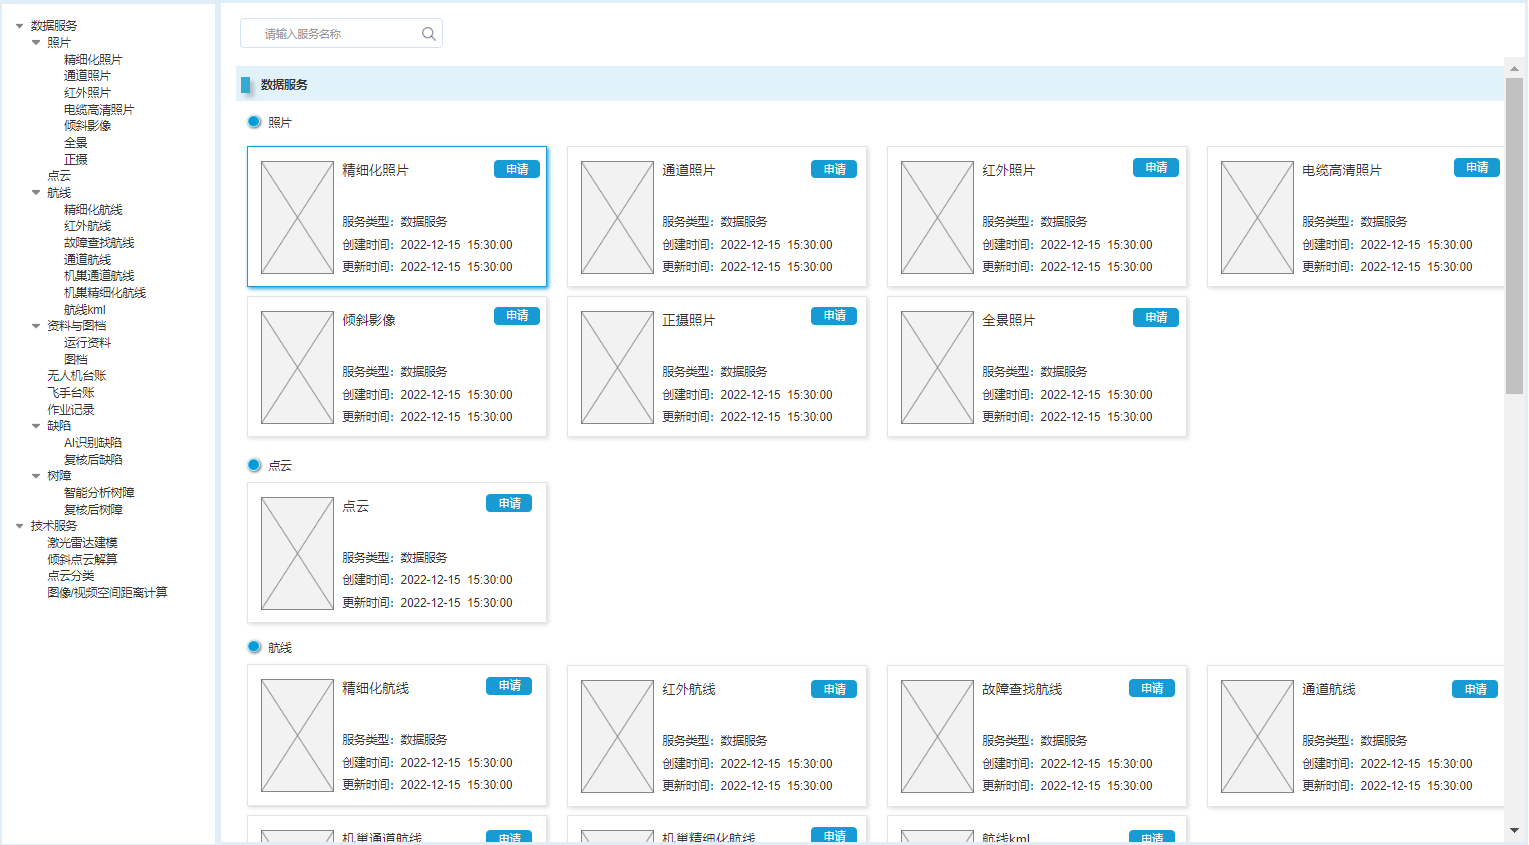Image resolution: width=1529 pixels, height=845 pixels.
Task: Apply for 通道航线 service
Action: [1475, 689]
